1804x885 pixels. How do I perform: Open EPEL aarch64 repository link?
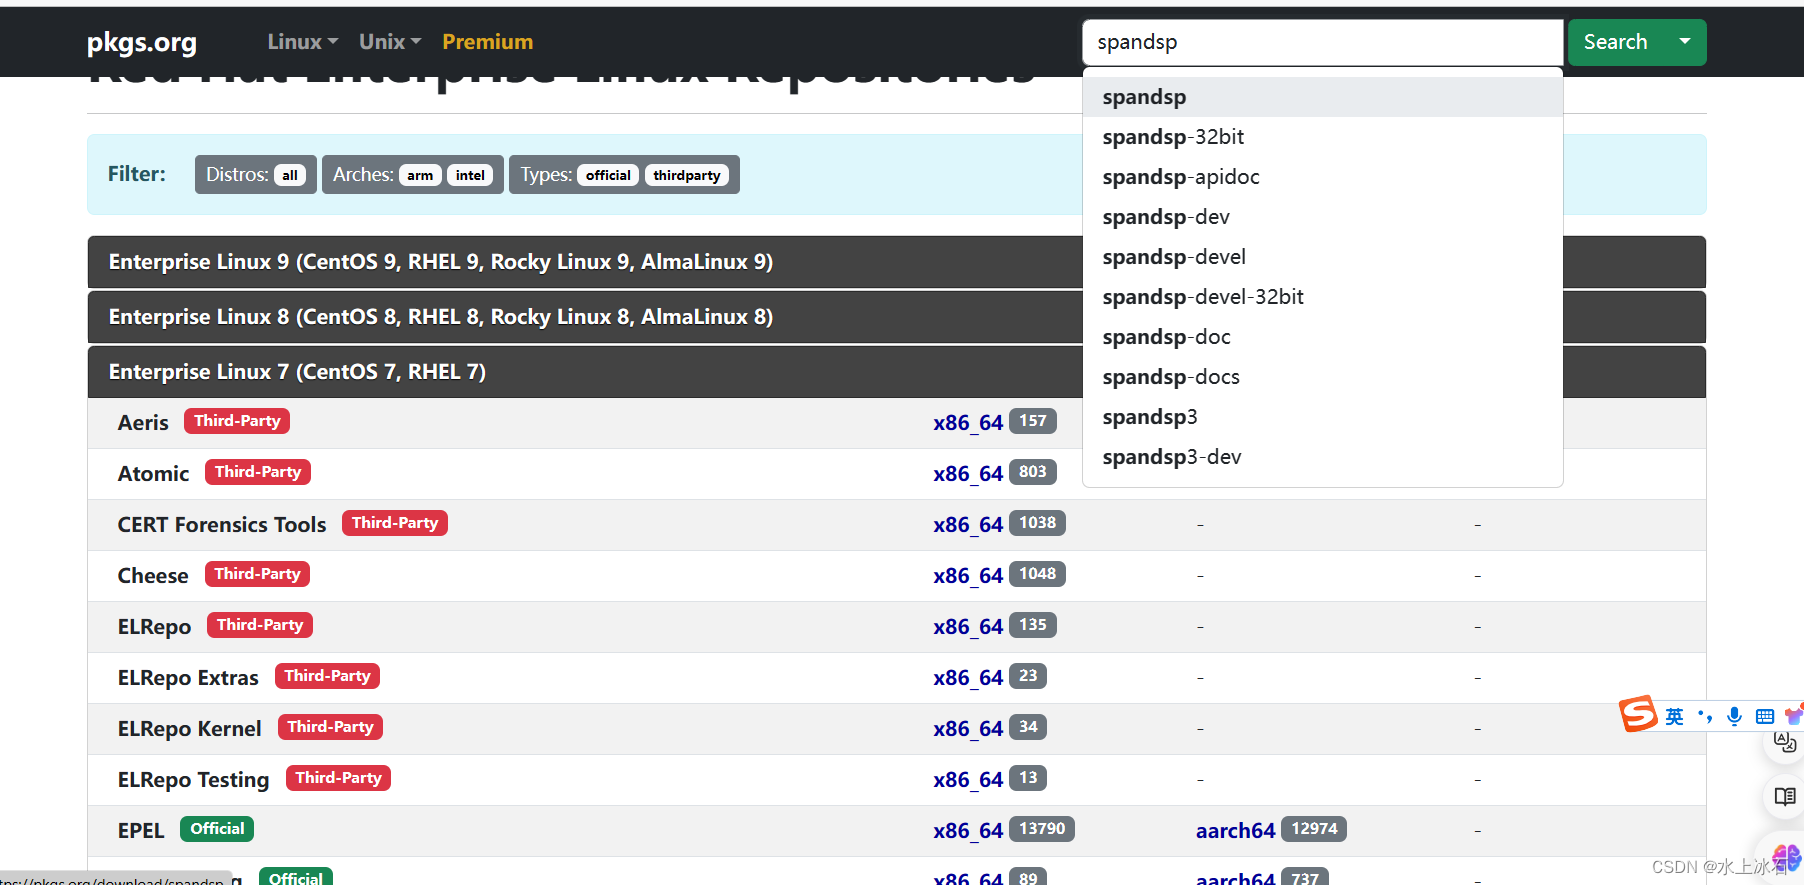tap(1235, 830)
